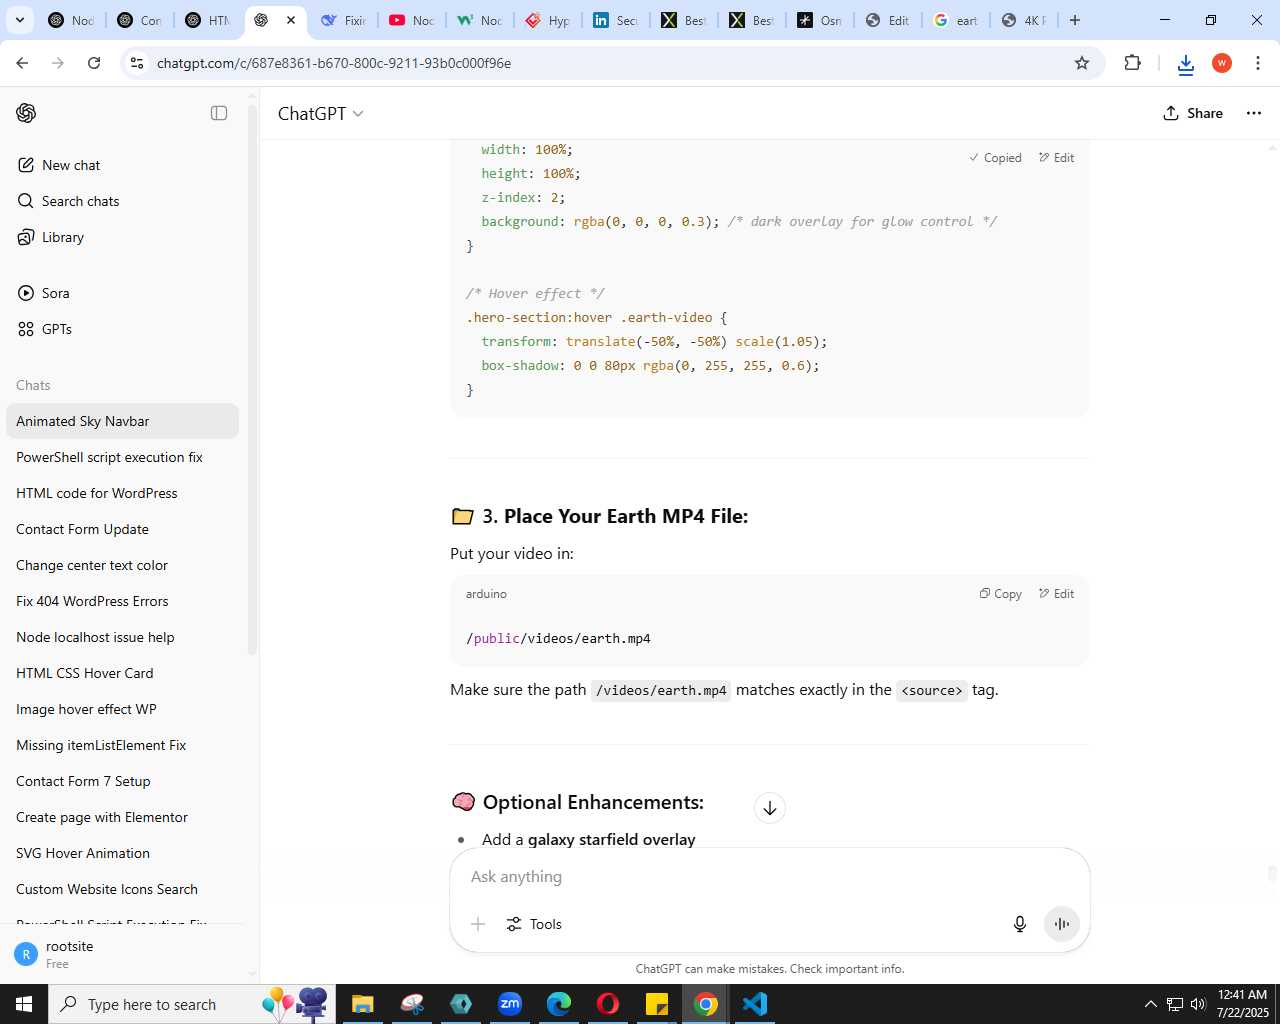This screenshot has width=1280, height=1024.
Task: Toggle the sidebar collapse icon
Action: pos(219,113)
